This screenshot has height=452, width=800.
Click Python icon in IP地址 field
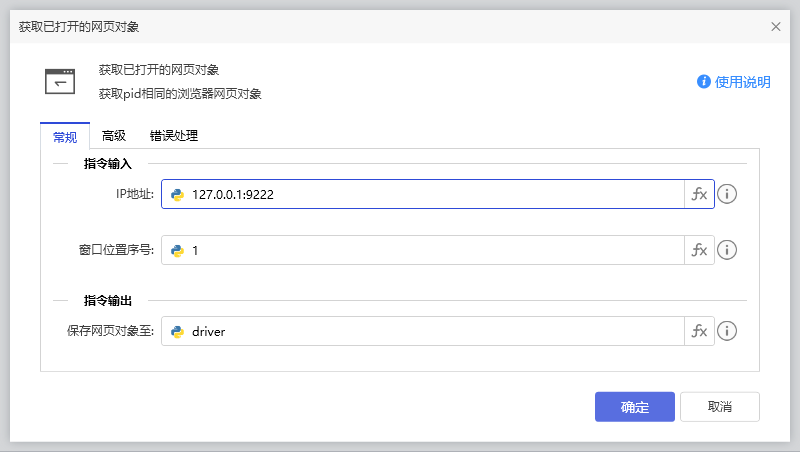tap(177, 195)
